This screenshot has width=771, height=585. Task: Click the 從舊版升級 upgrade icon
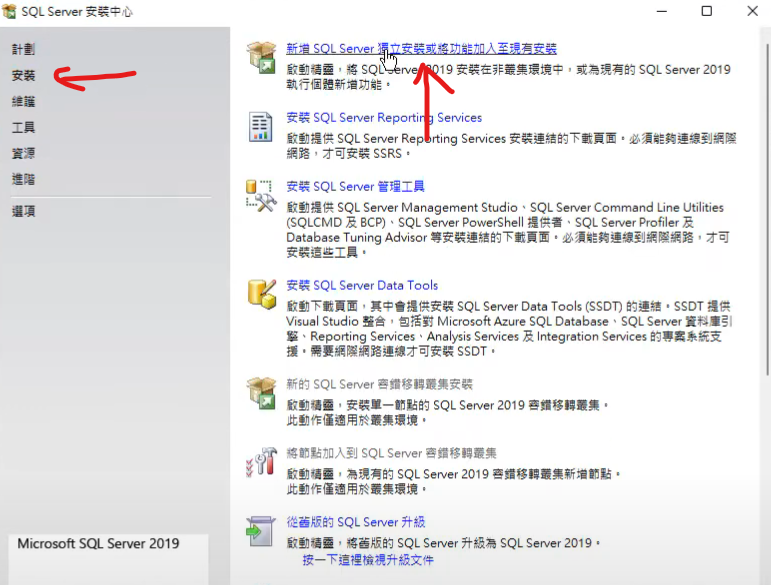[x=261, y=531]
